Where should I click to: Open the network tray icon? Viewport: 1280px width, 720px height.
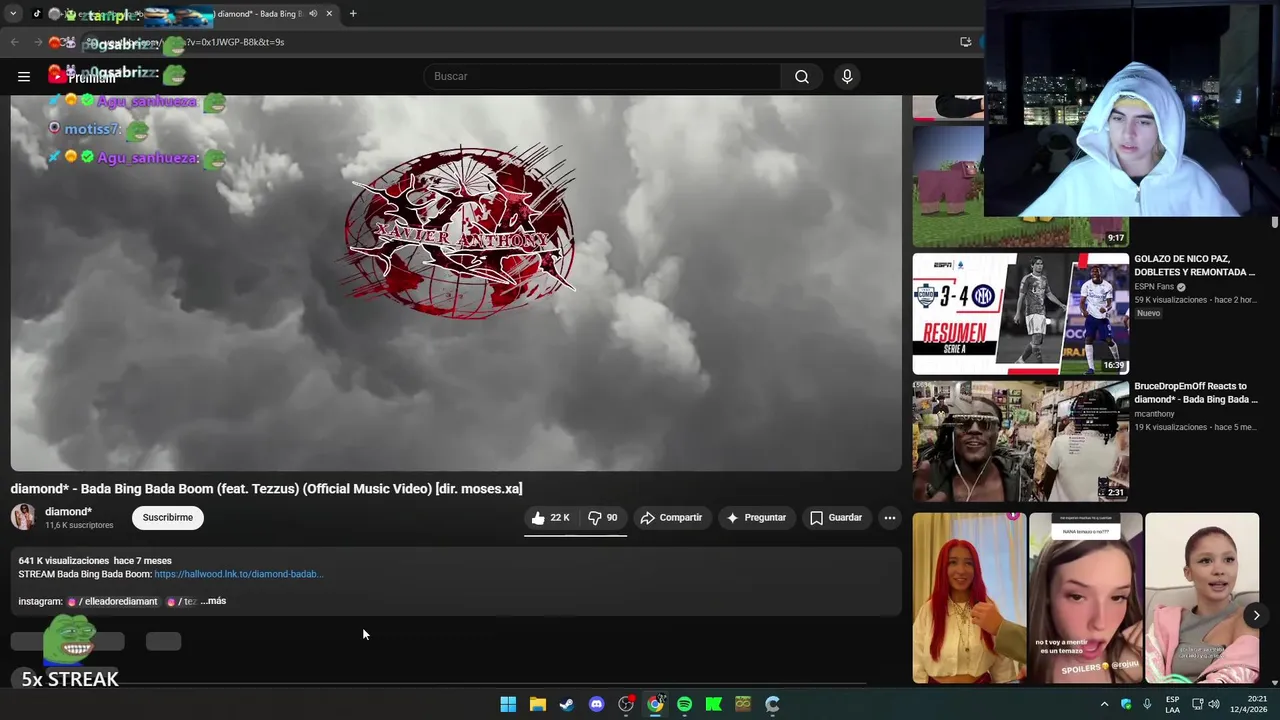coord(1197,704)
